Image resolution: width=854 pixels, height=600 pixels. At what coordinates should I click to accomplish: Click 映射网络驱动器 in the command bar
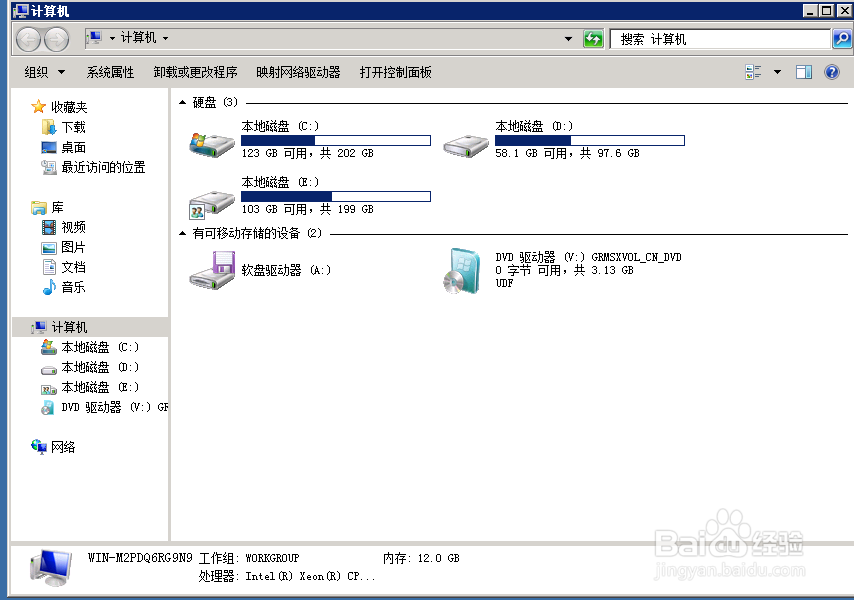pyautogui.click(x=298, y=72)
